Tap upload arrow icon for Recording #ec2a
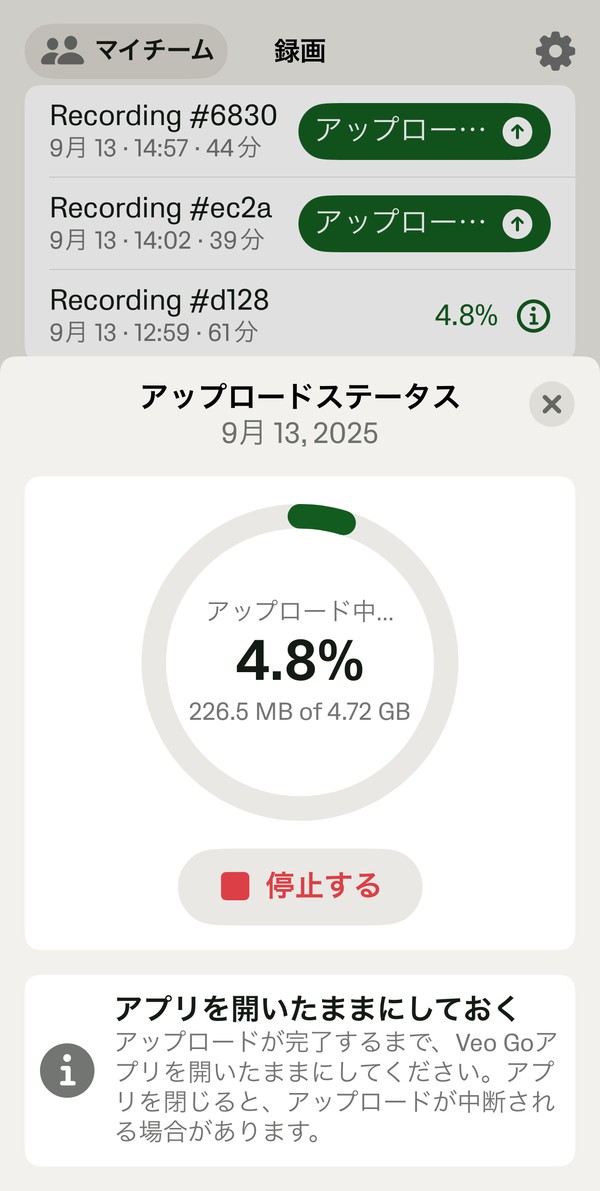 pos(517,224)
